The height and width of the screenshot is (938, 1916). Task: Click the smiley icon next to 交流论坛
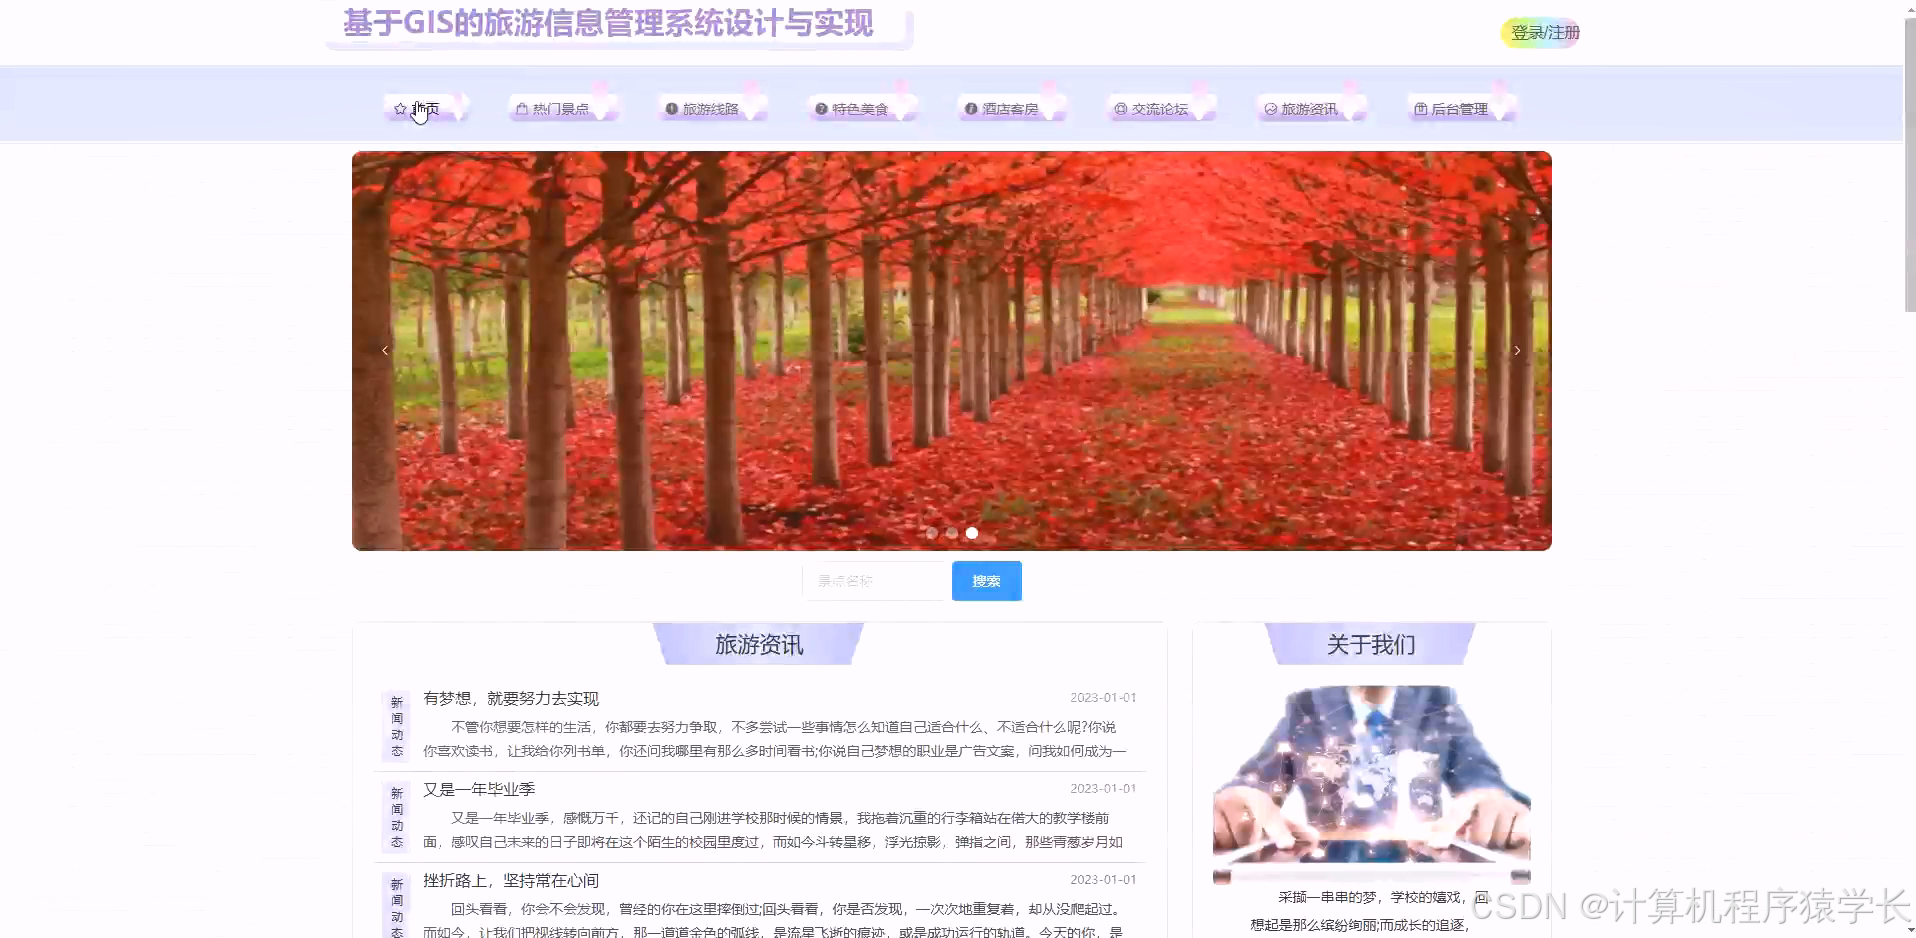point(1119,109)
